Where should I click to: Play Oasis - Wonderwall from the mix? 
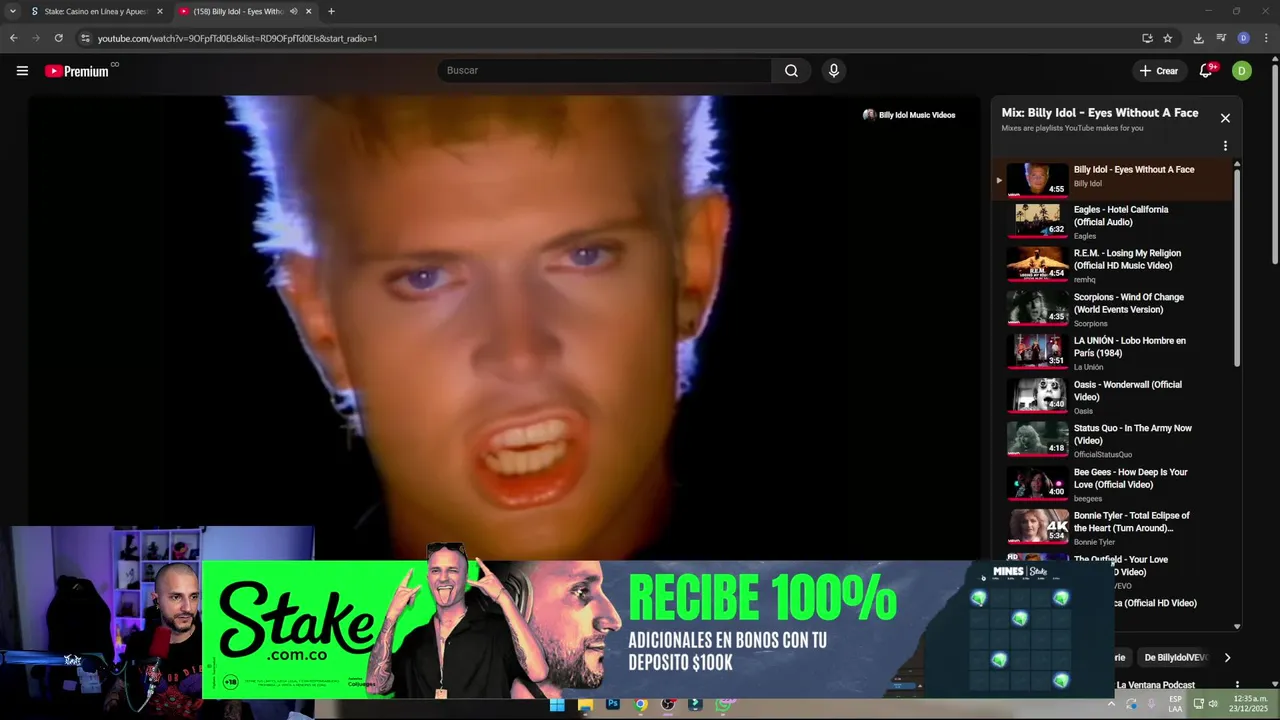[1113, 397]
